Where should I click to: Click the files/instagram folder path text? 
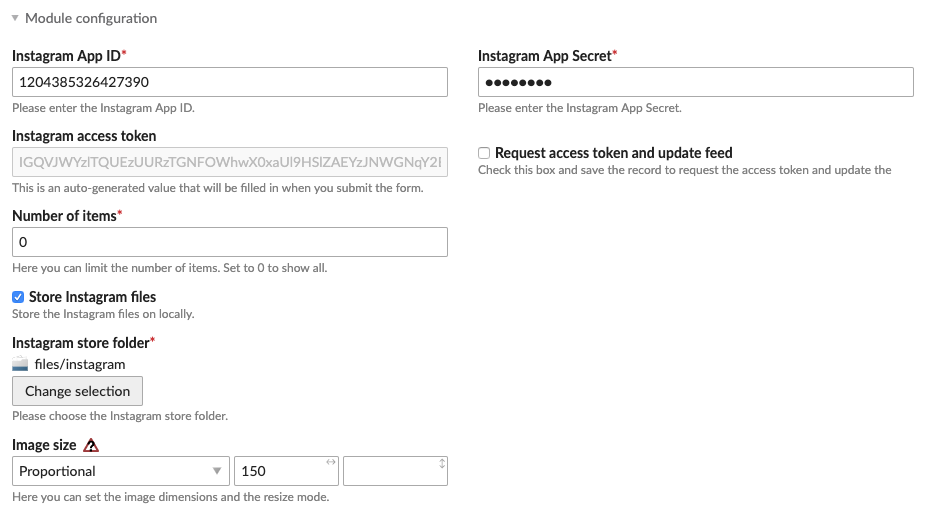click(x=80, y=365)
